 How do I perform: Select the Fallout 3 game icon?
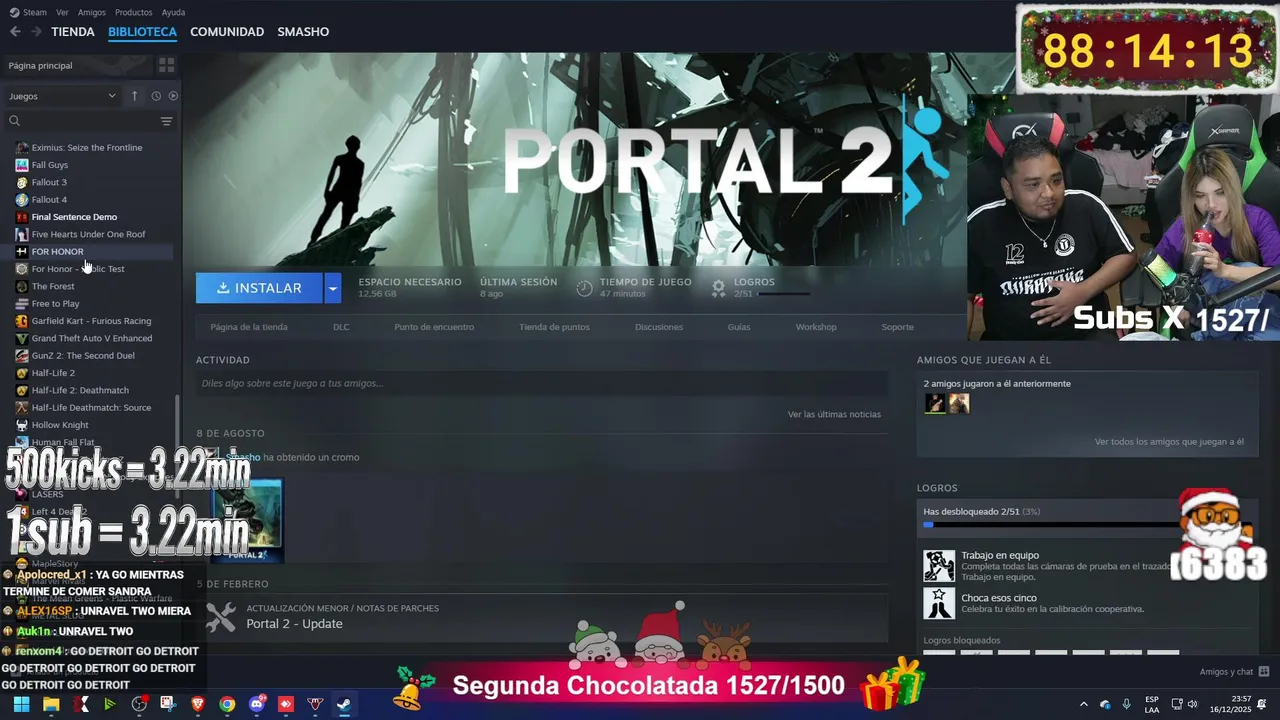[x=22, y=182]
